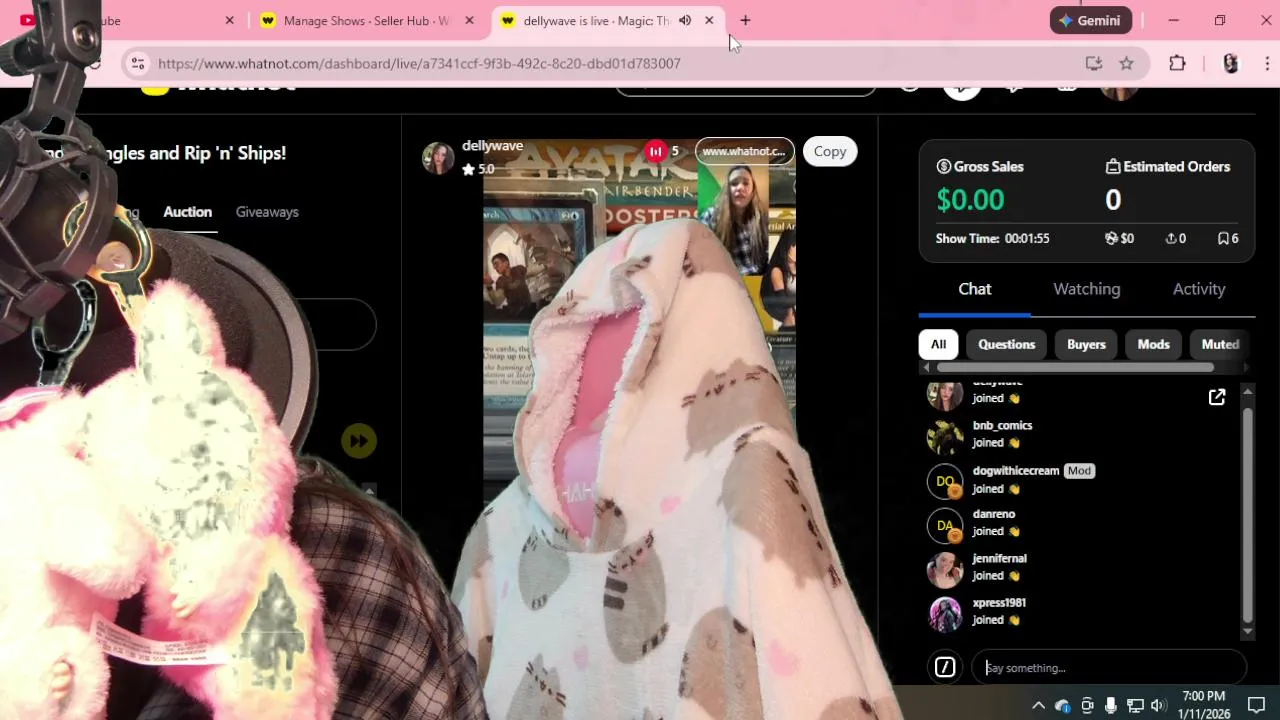The height and width of the screenshot is (720, 1280).
Task: Click the Show Time 00:01:55 counter
Action: pos(992,238)
